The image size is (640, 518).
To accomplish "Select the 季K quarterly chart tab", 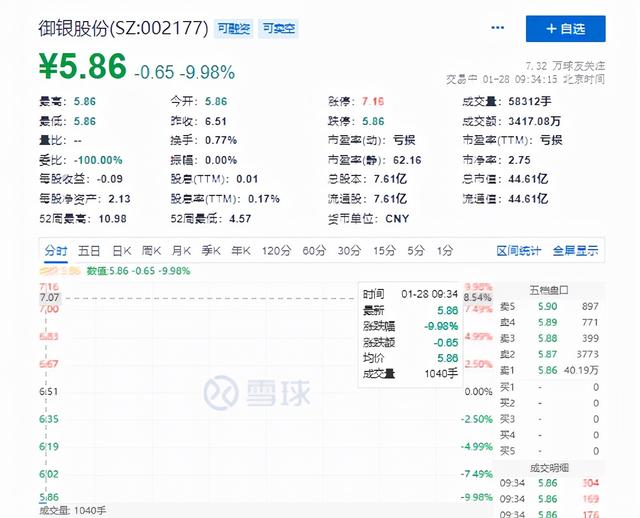I will [x=211, y=251].
